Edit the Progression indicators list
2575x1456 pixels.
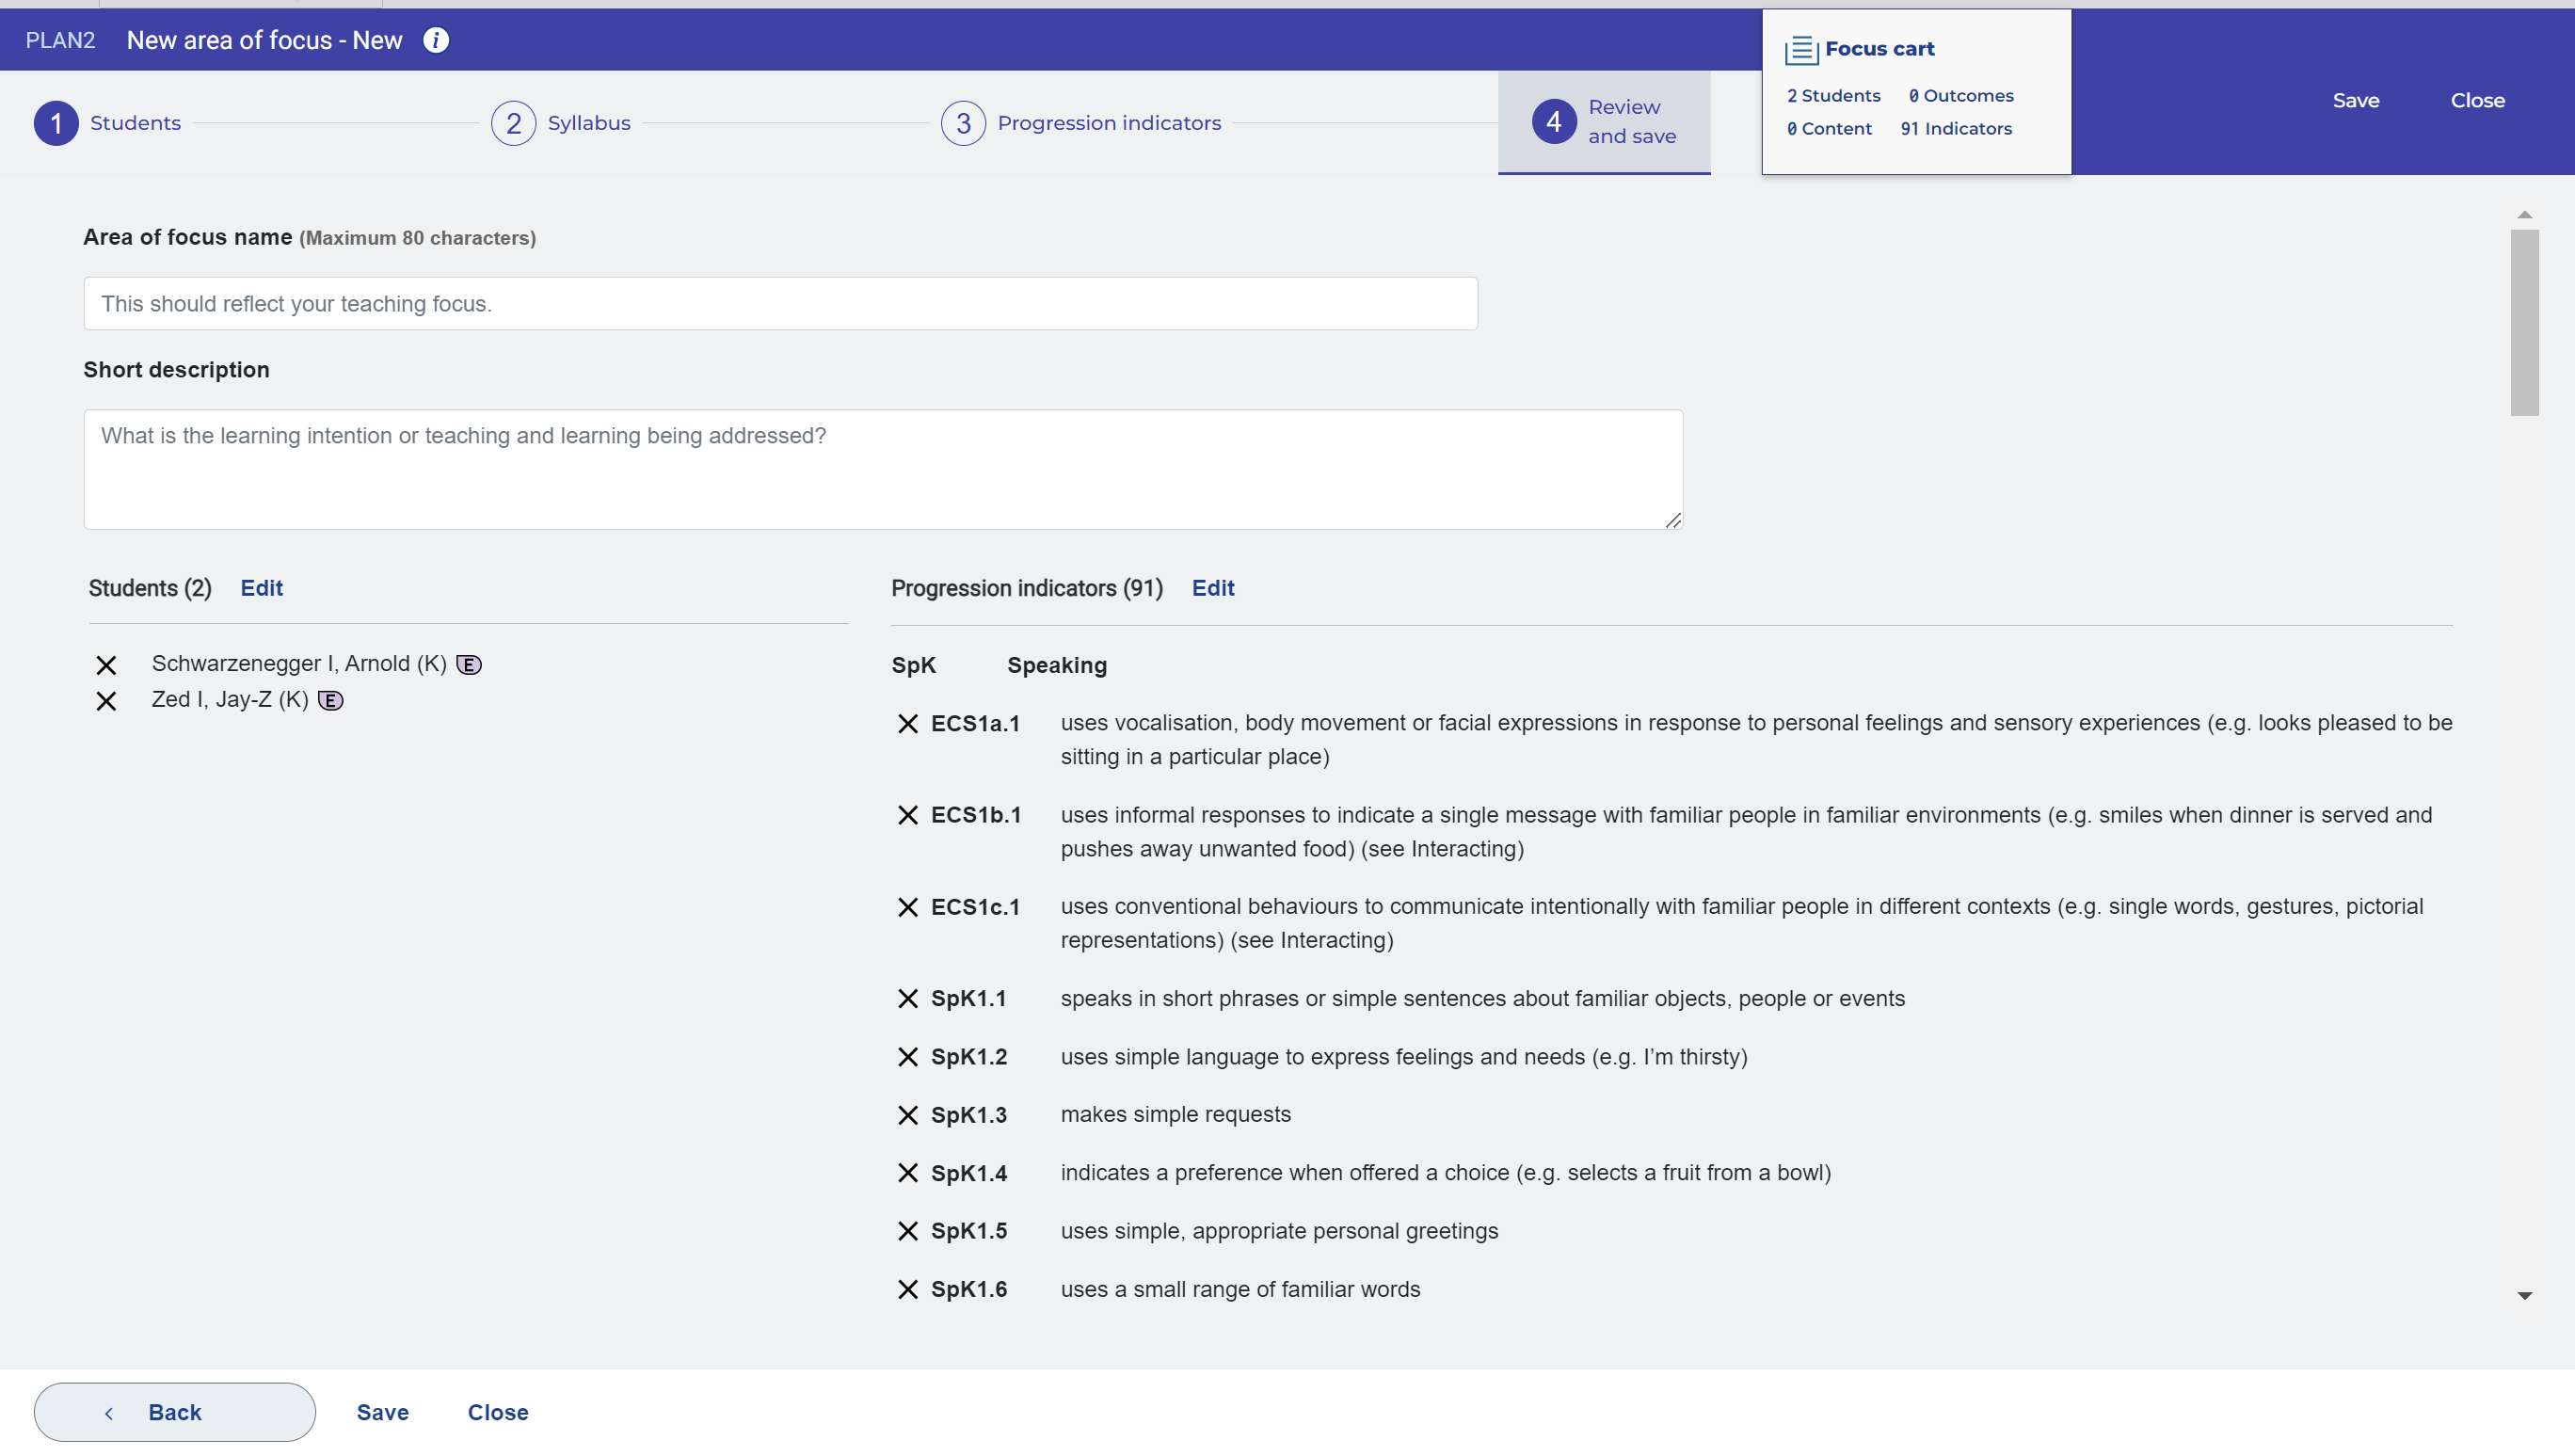pyautogui.click(x=1212, y=588)
